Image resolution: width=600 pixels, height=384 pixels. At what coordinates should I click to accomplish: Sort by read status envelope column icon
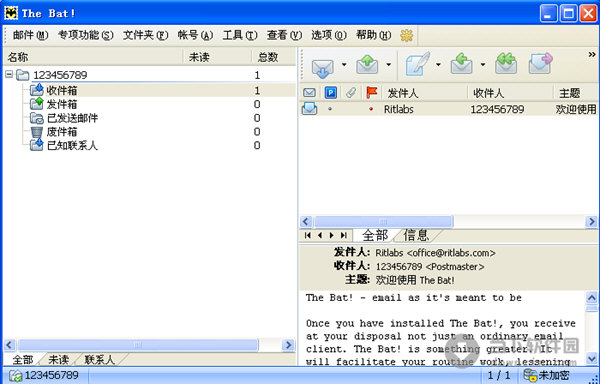(x=309, y=93)
